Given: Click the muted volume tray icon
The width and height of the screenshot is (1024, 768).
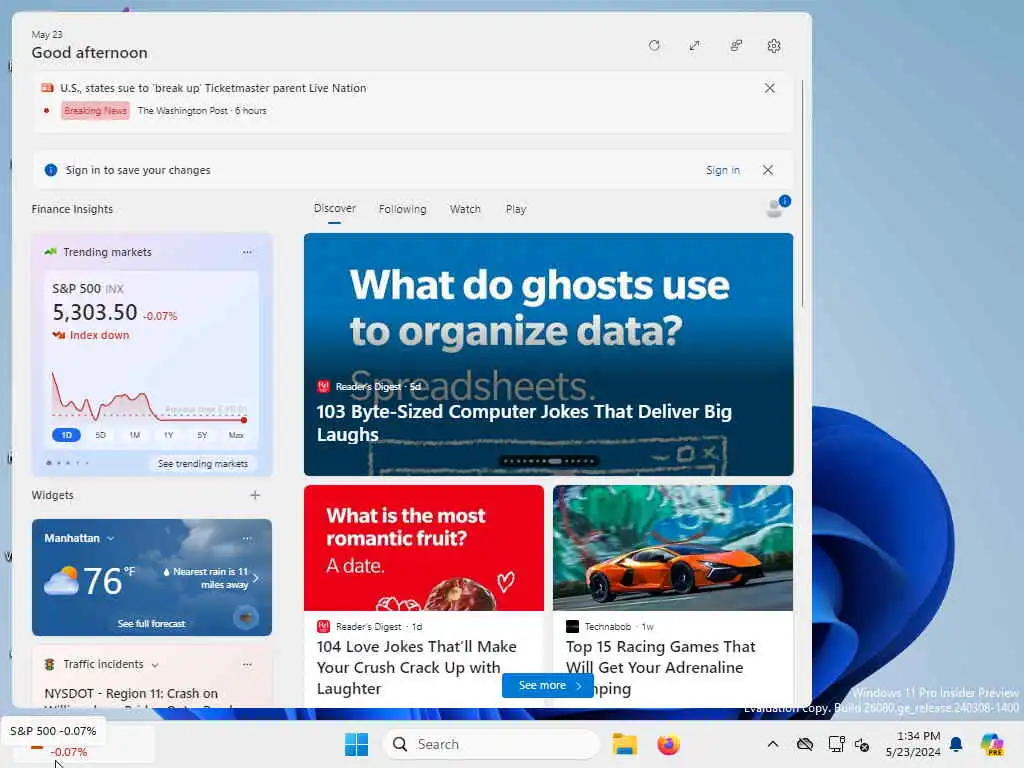Looking at the screenshot, I should (862, 744).
